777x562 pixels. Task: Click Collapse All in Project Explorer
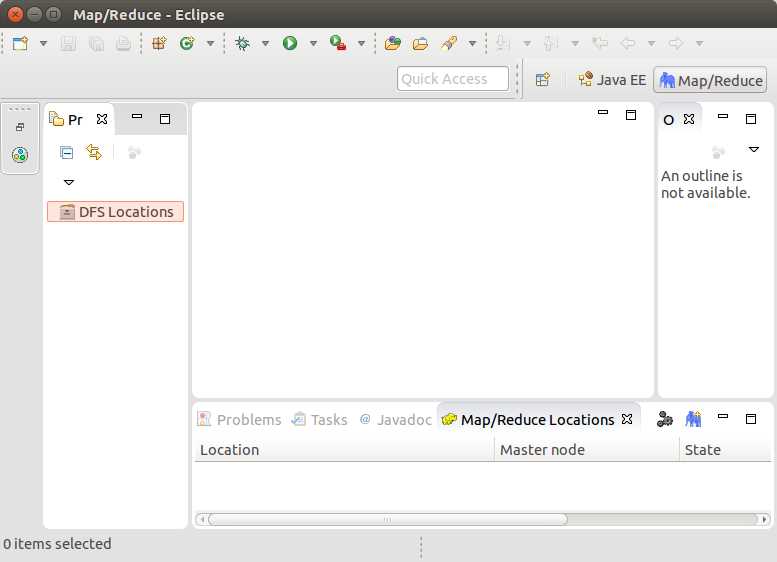click(x=66, y=152)
